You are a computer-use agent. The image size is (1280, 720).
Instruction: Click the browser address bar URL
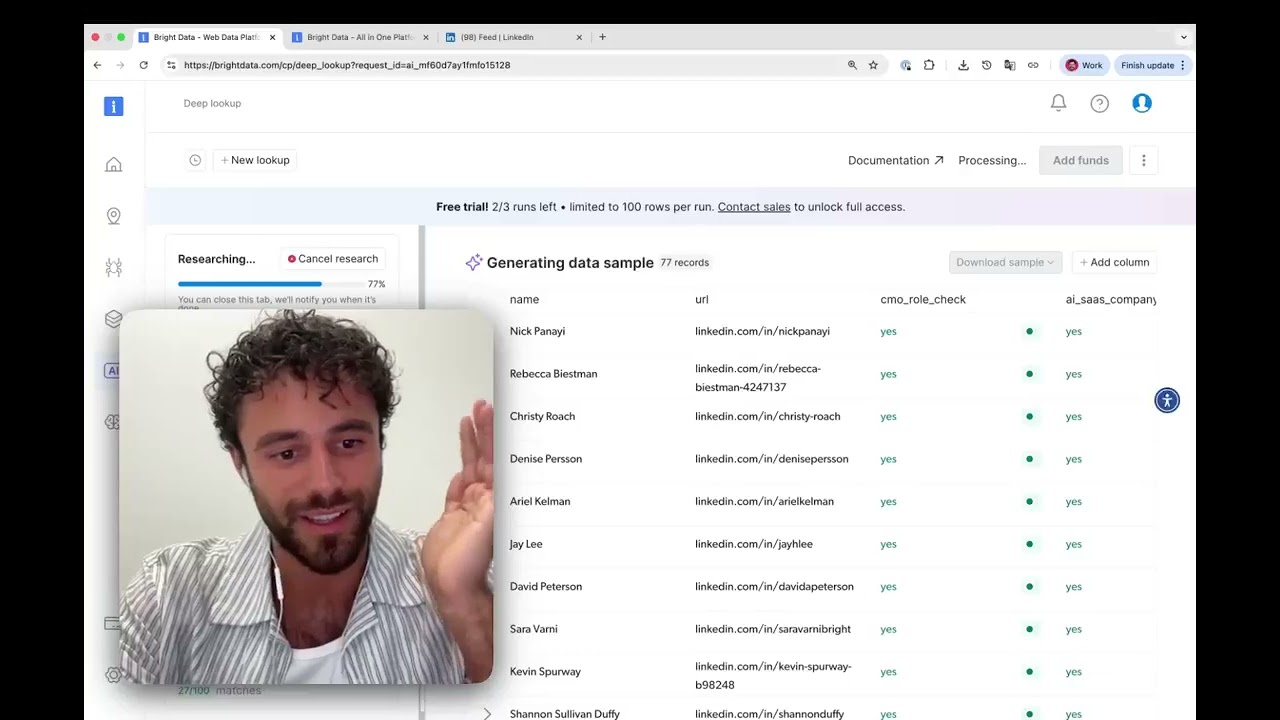[x=347, y=65]
